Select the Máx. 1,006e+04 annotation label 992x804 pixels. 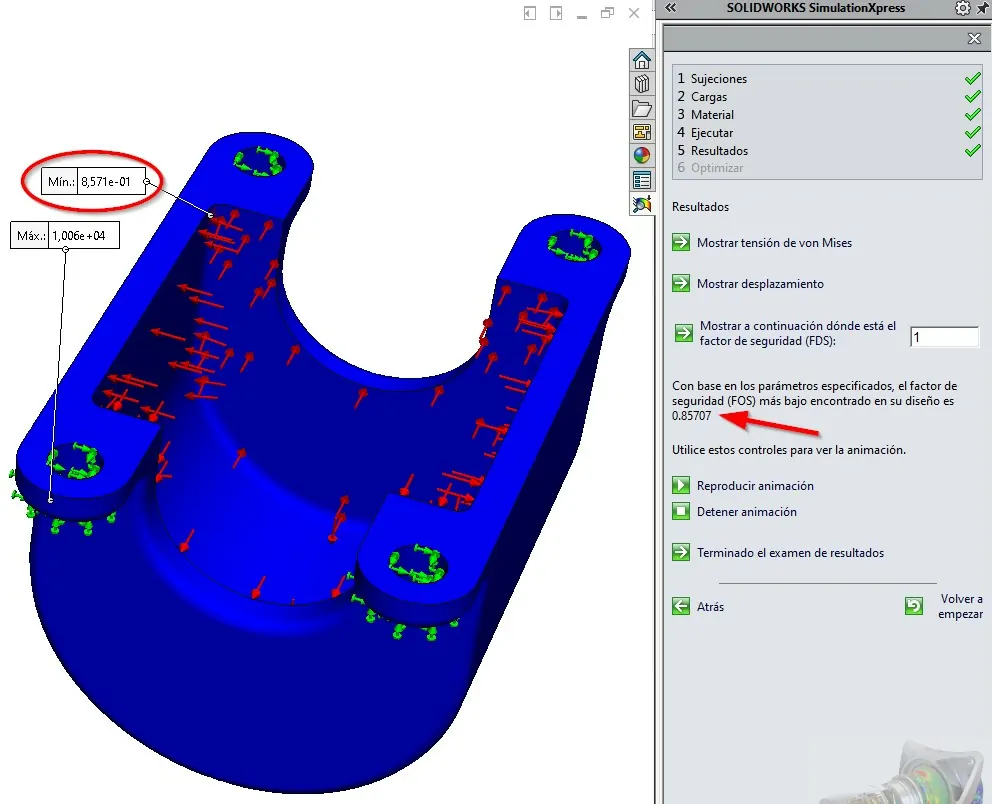pos(65,235)
